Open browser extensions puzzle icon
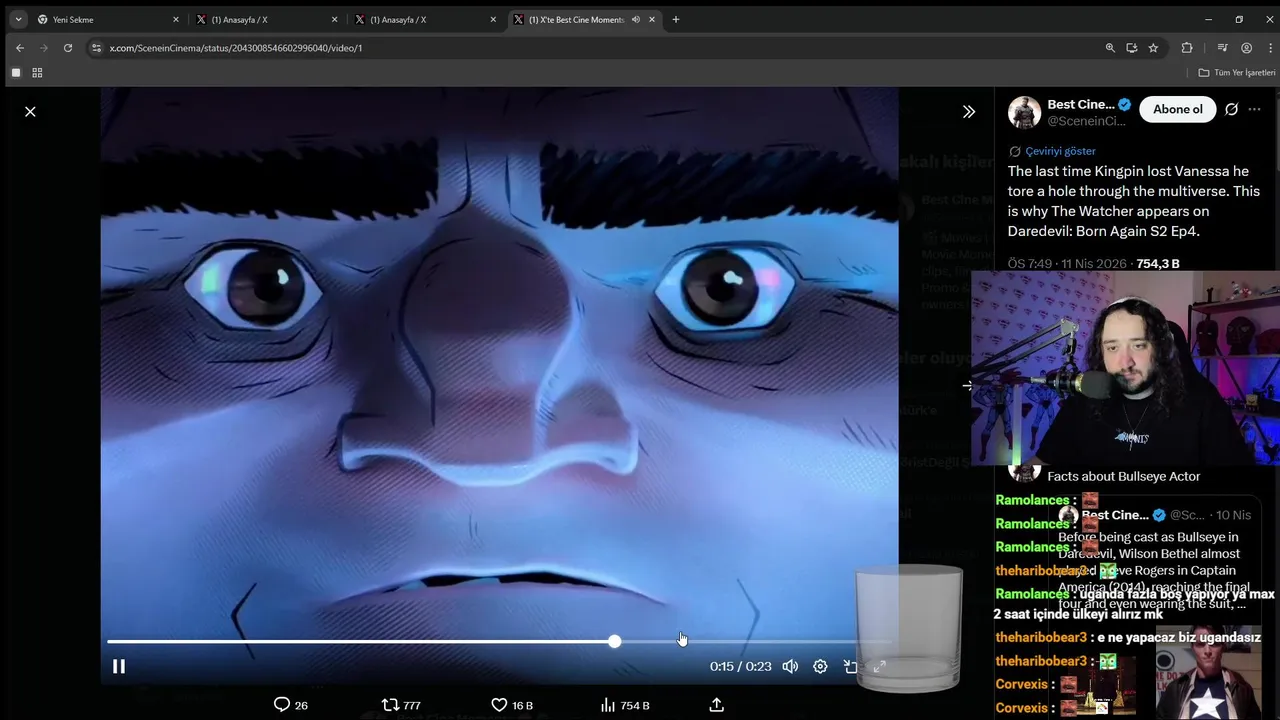This screenshot has width=1280, height=720. tap(1187, 47)
